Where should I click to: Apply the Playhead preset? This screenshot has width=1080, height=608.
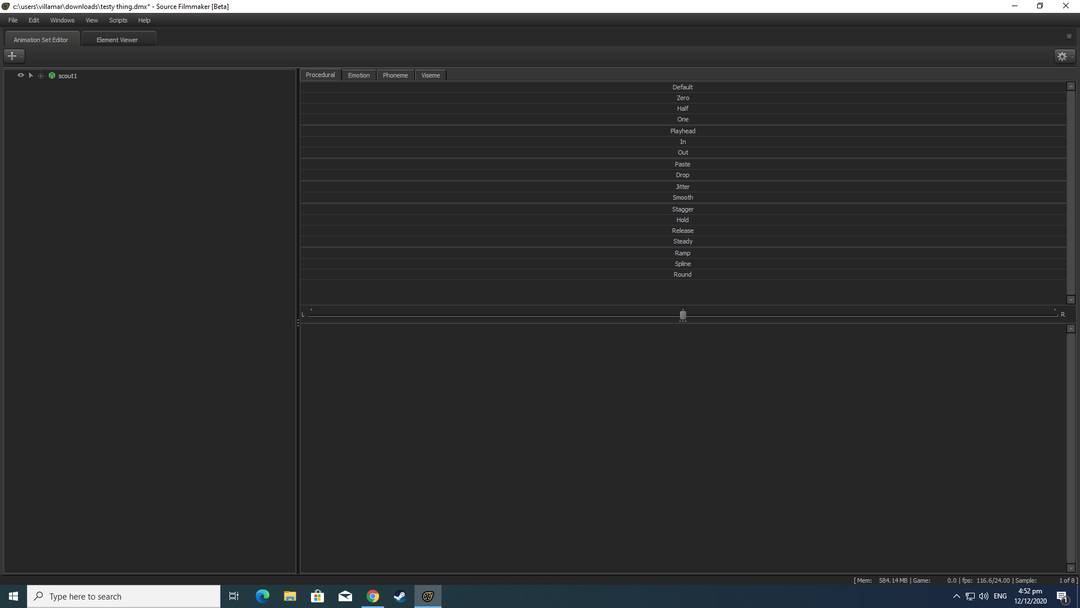(x=683, y=130)
